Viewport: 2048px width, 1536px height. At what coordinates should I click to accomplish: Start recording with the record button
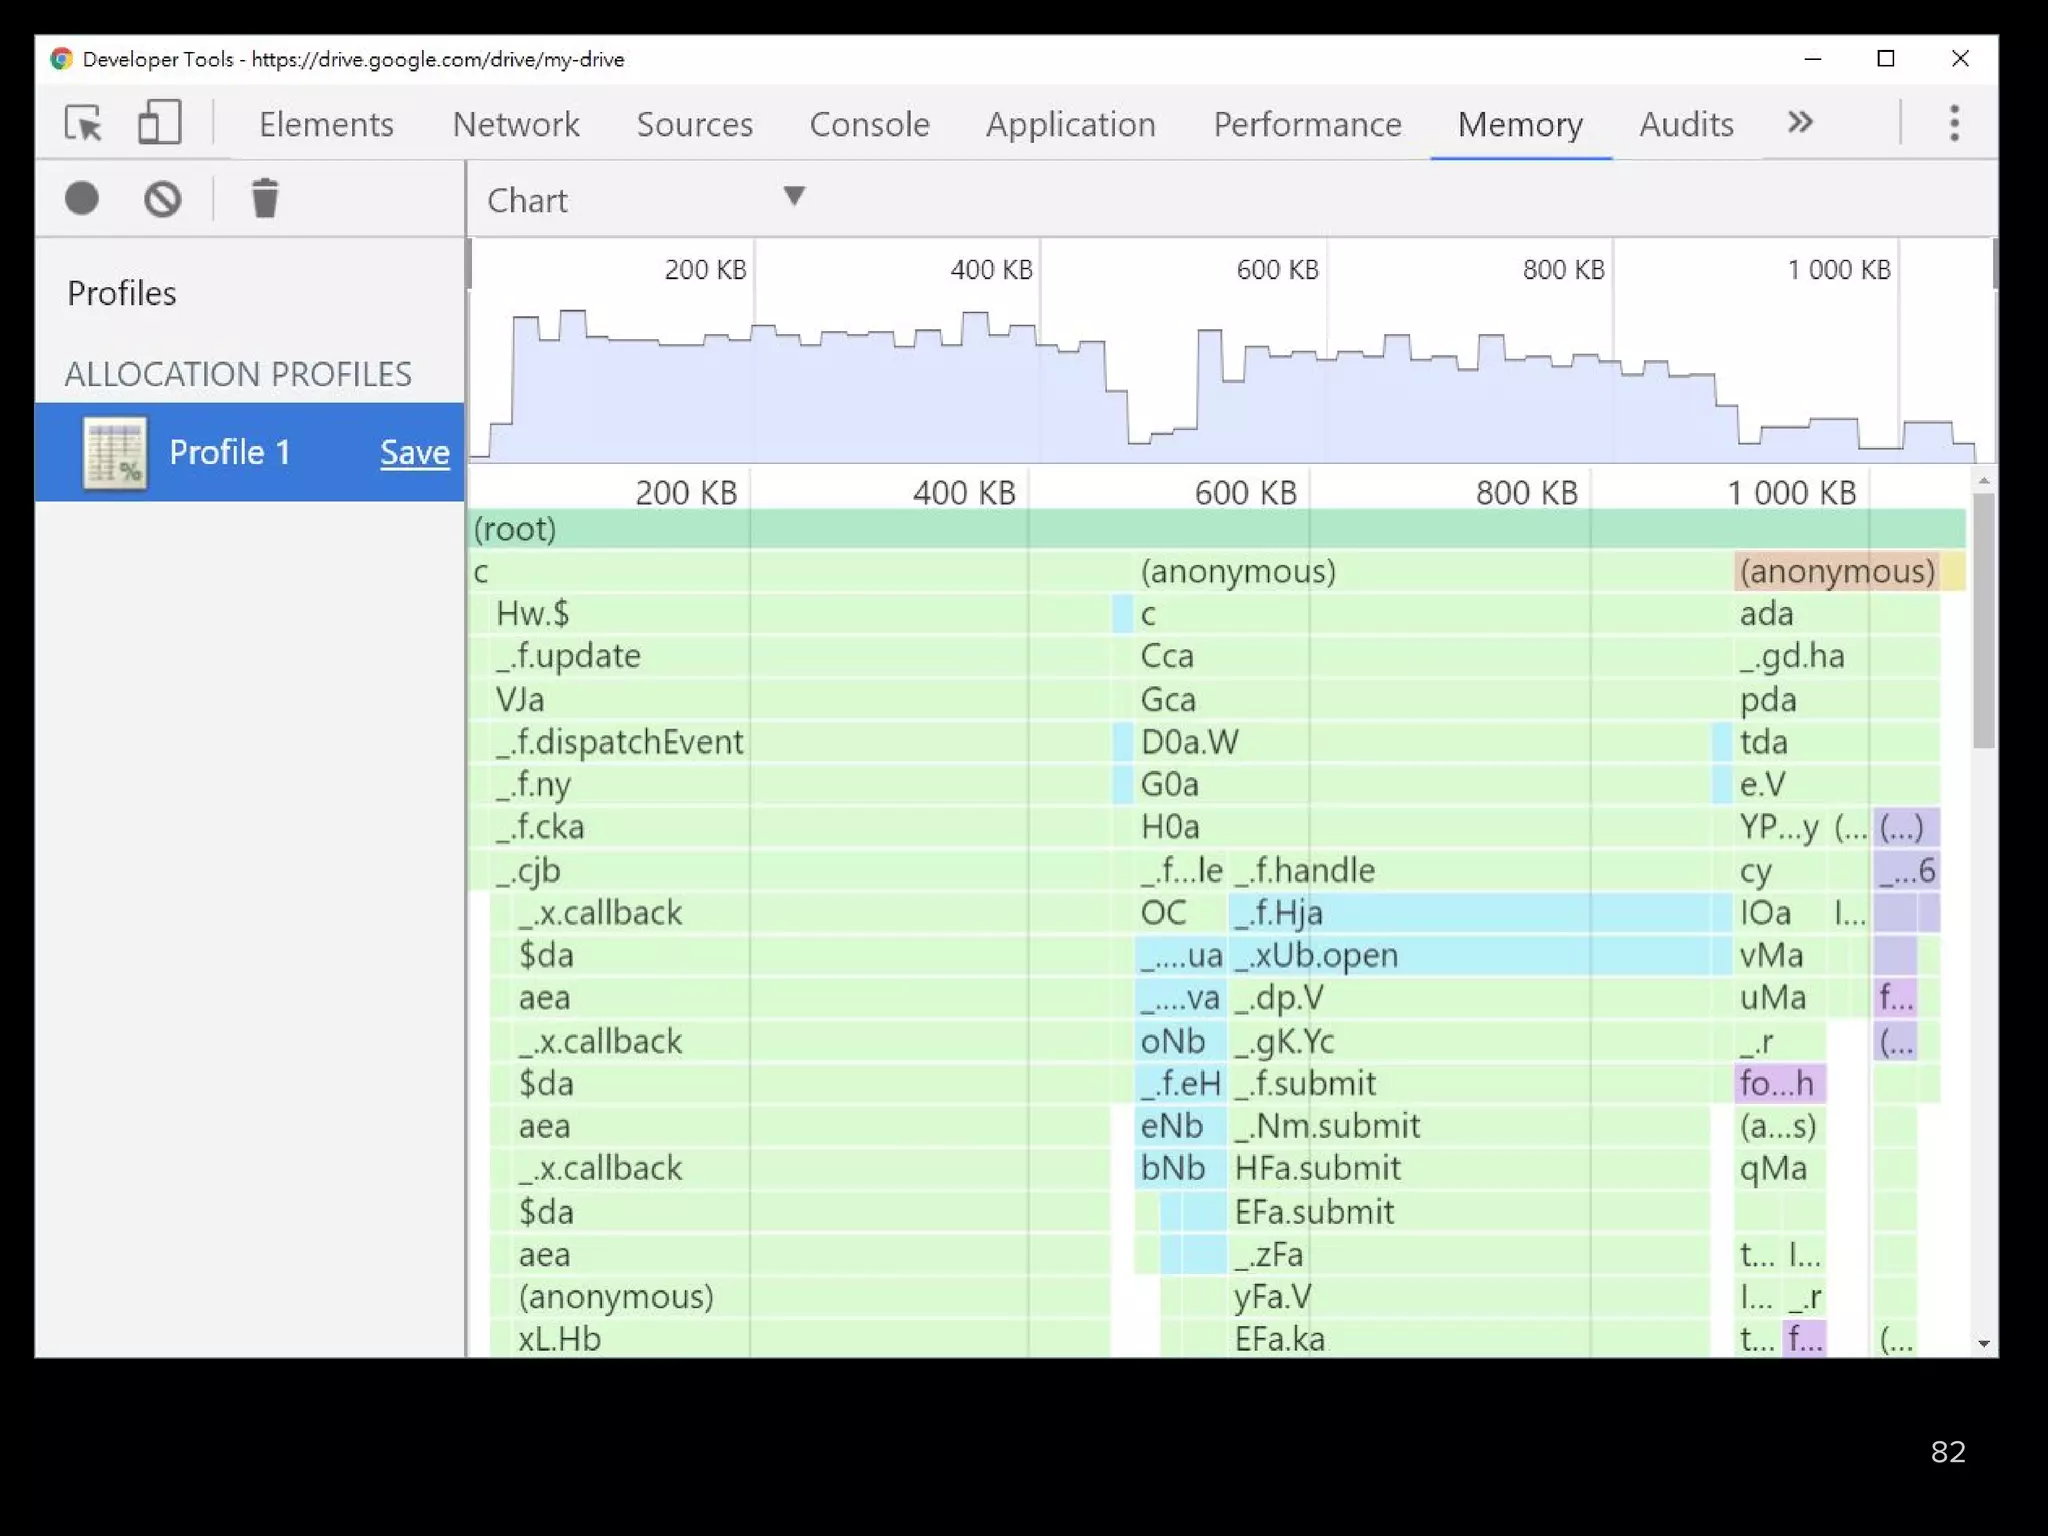pos(82,198)
